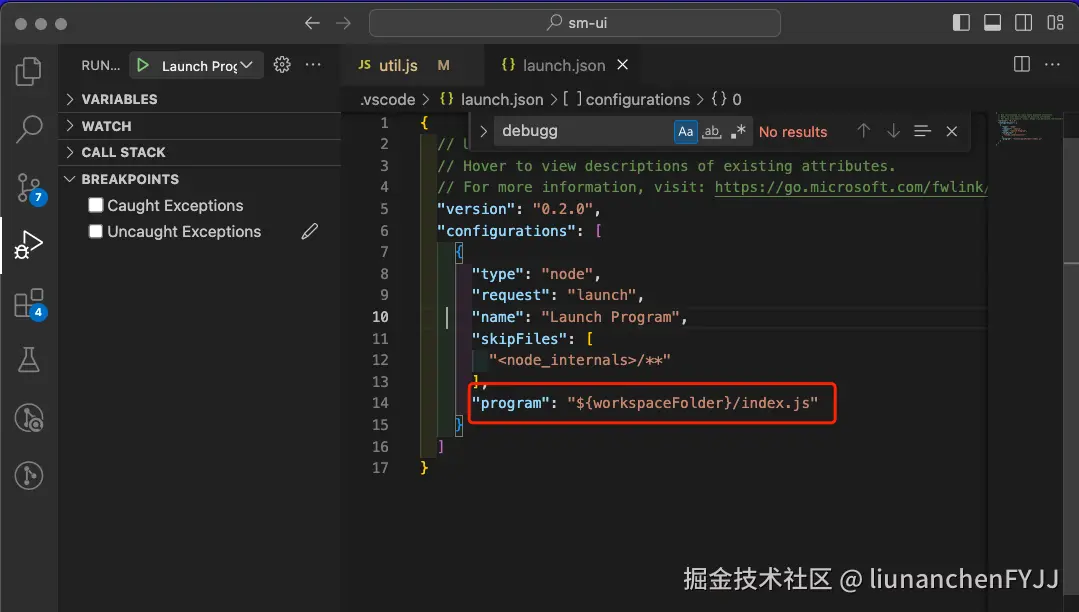The image size is (1079, 612).
Task: Toggle Use Regular Expression in find widget
Action: coord(738,131)
